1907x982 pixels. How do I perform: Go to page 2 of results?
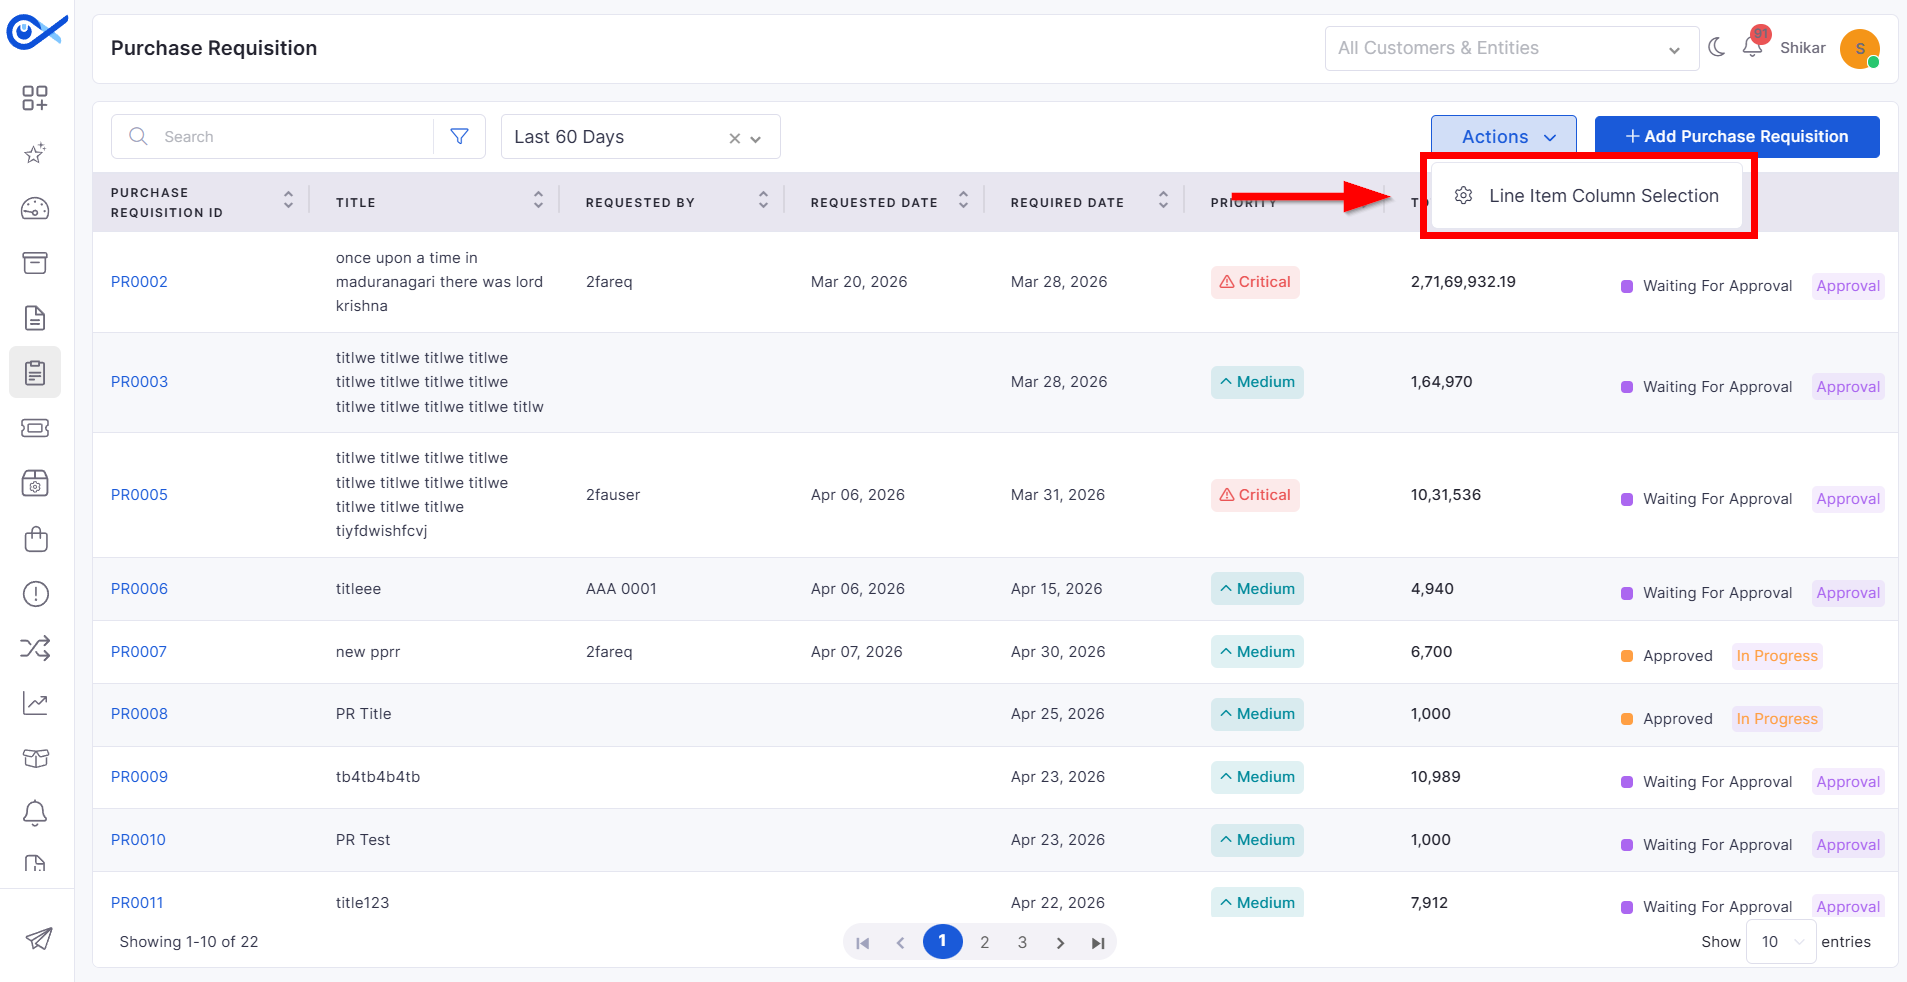tap(984, 942)
